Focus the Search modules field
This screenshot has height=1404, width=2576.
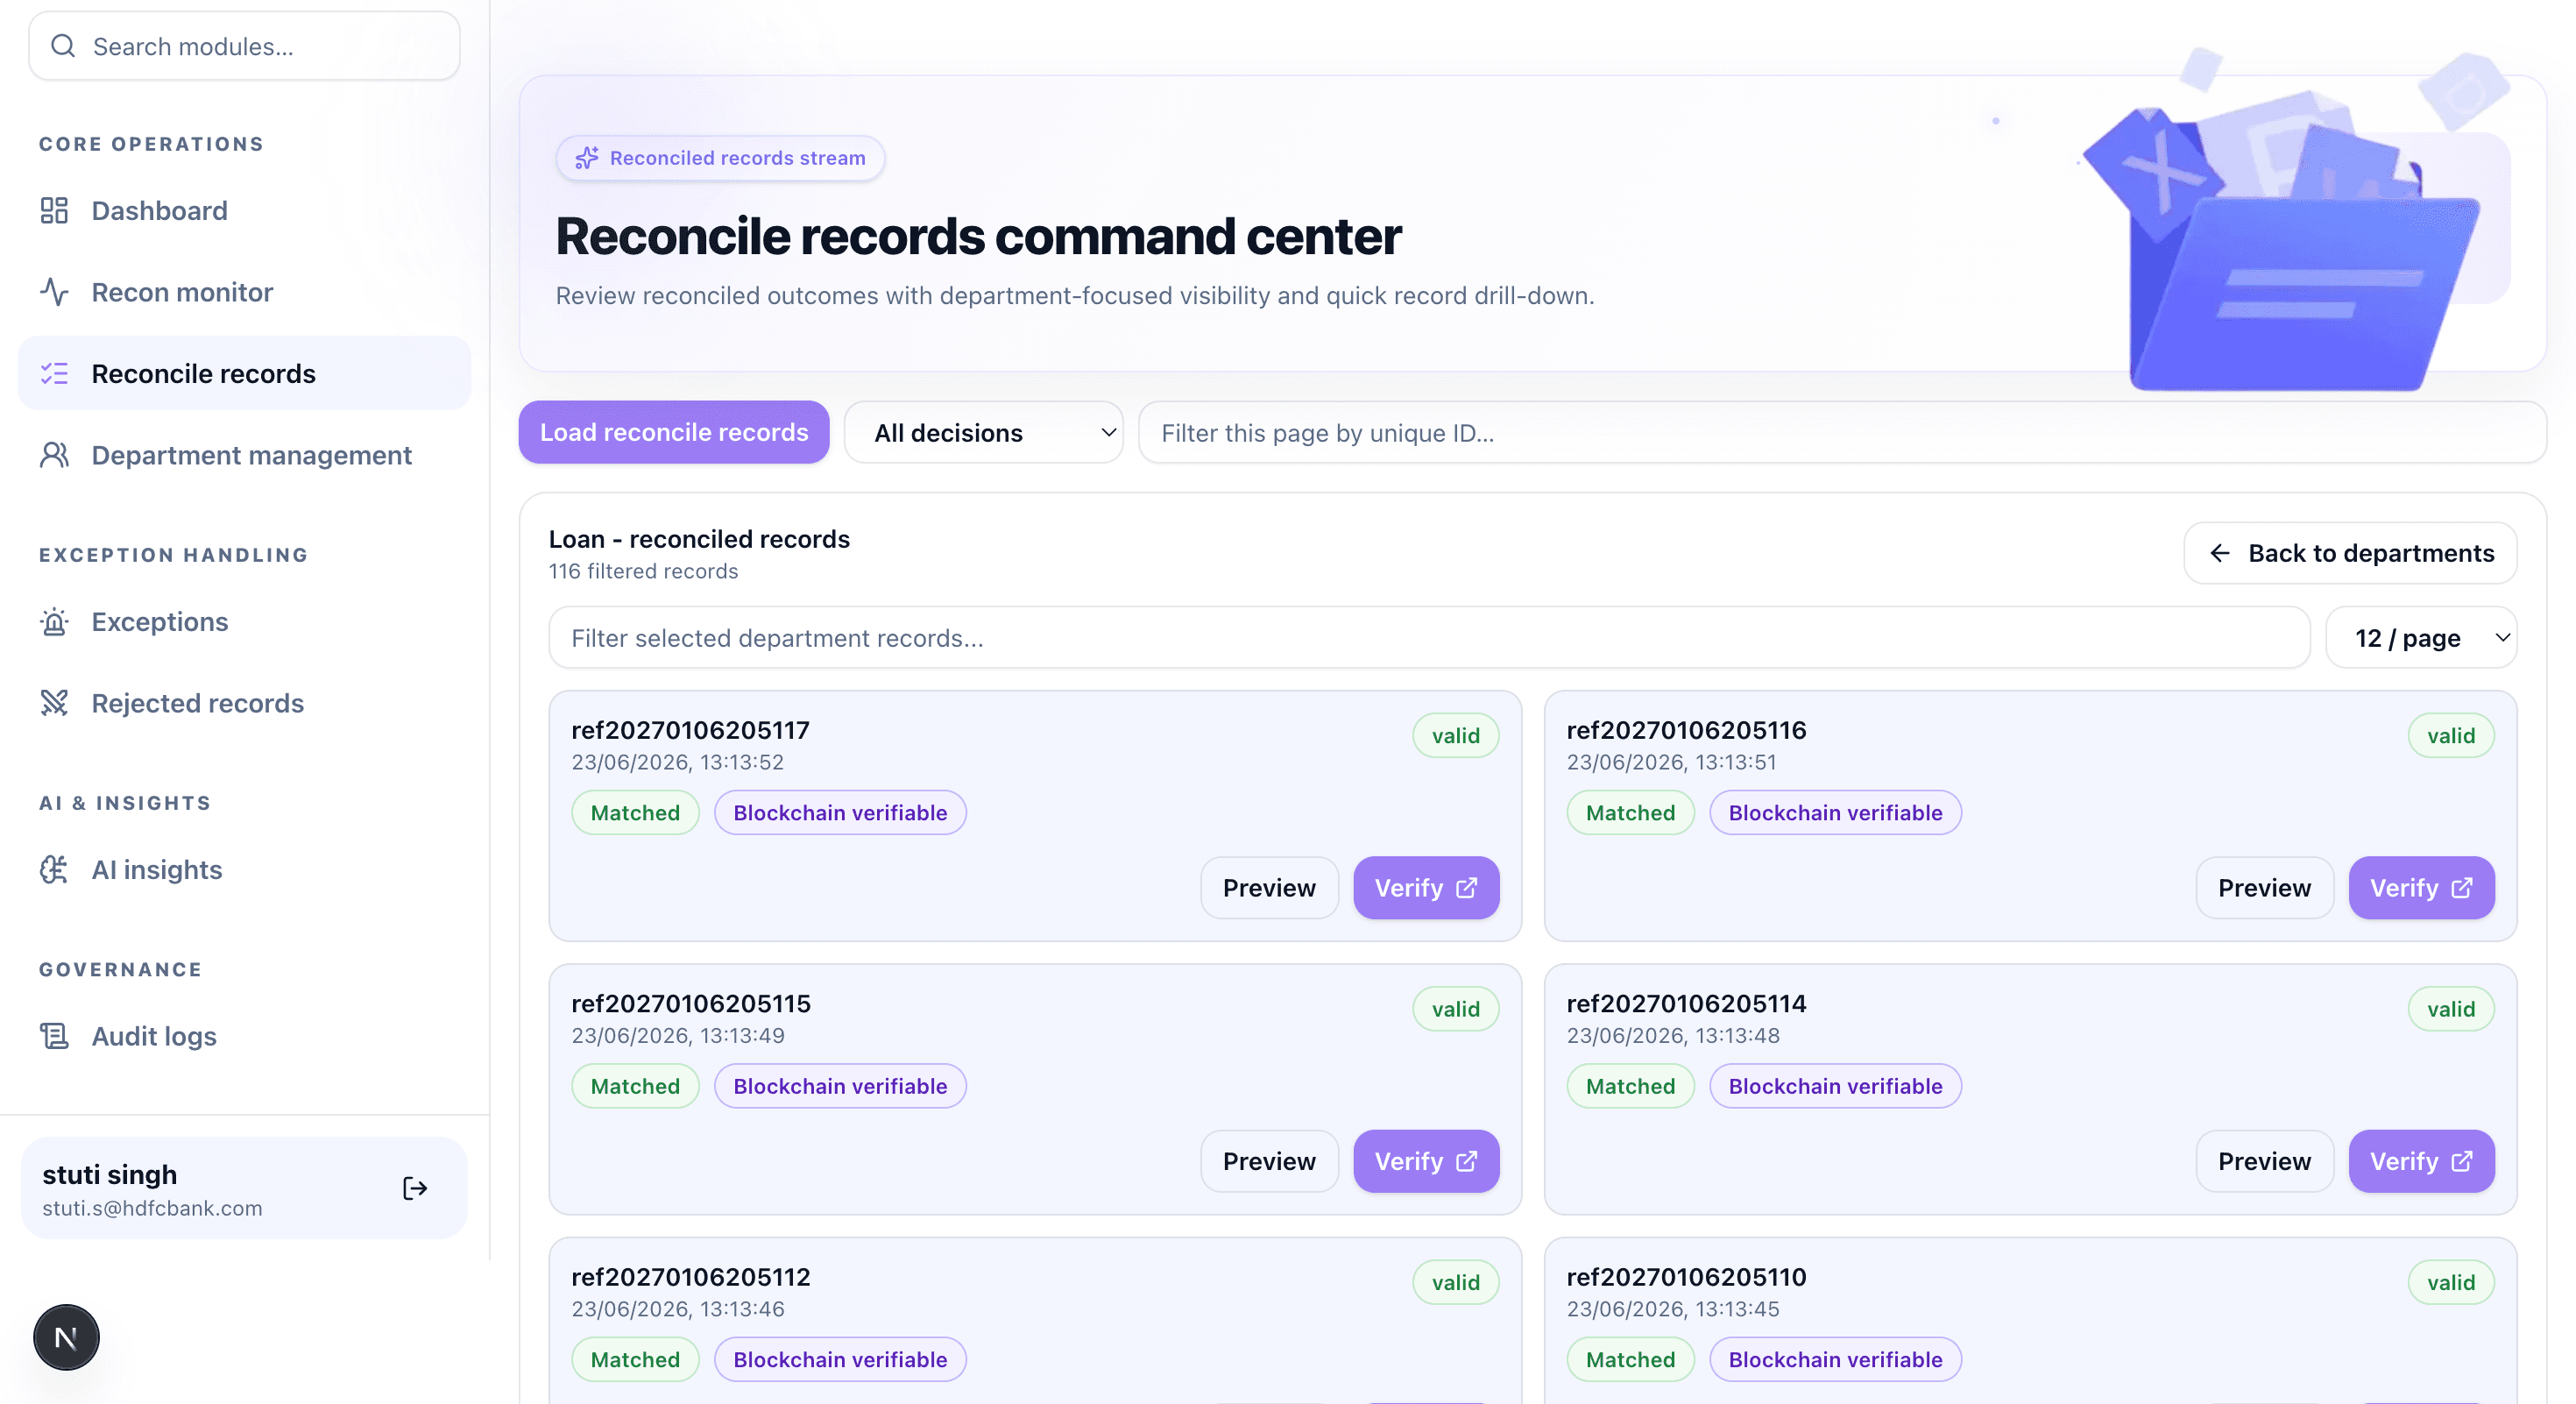(x=244, y=46)
